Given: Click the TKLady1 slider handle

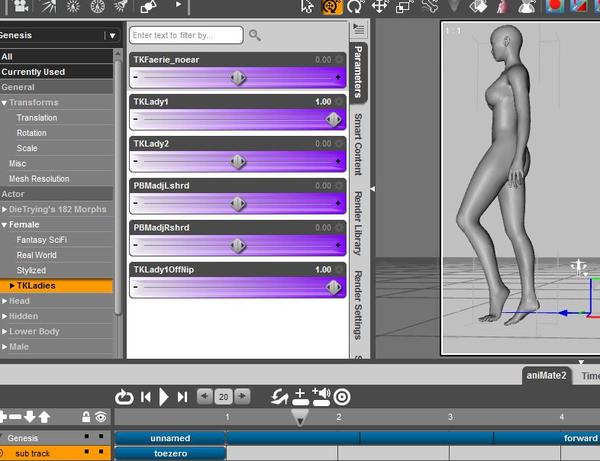Looking at the screenshot, I should click(334, 120).
